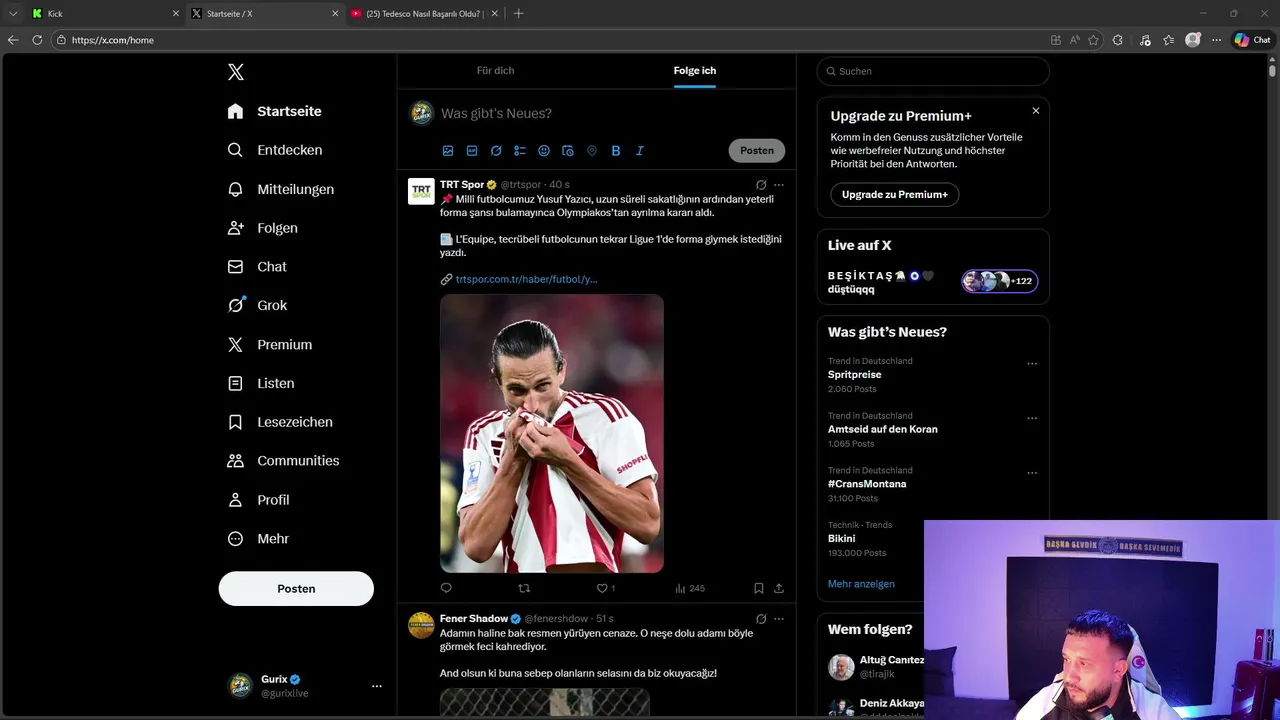This screenshot has height=720, width=1280.
Task: Toggle italic text formatting in composer
Action: [x=640, y=151]
